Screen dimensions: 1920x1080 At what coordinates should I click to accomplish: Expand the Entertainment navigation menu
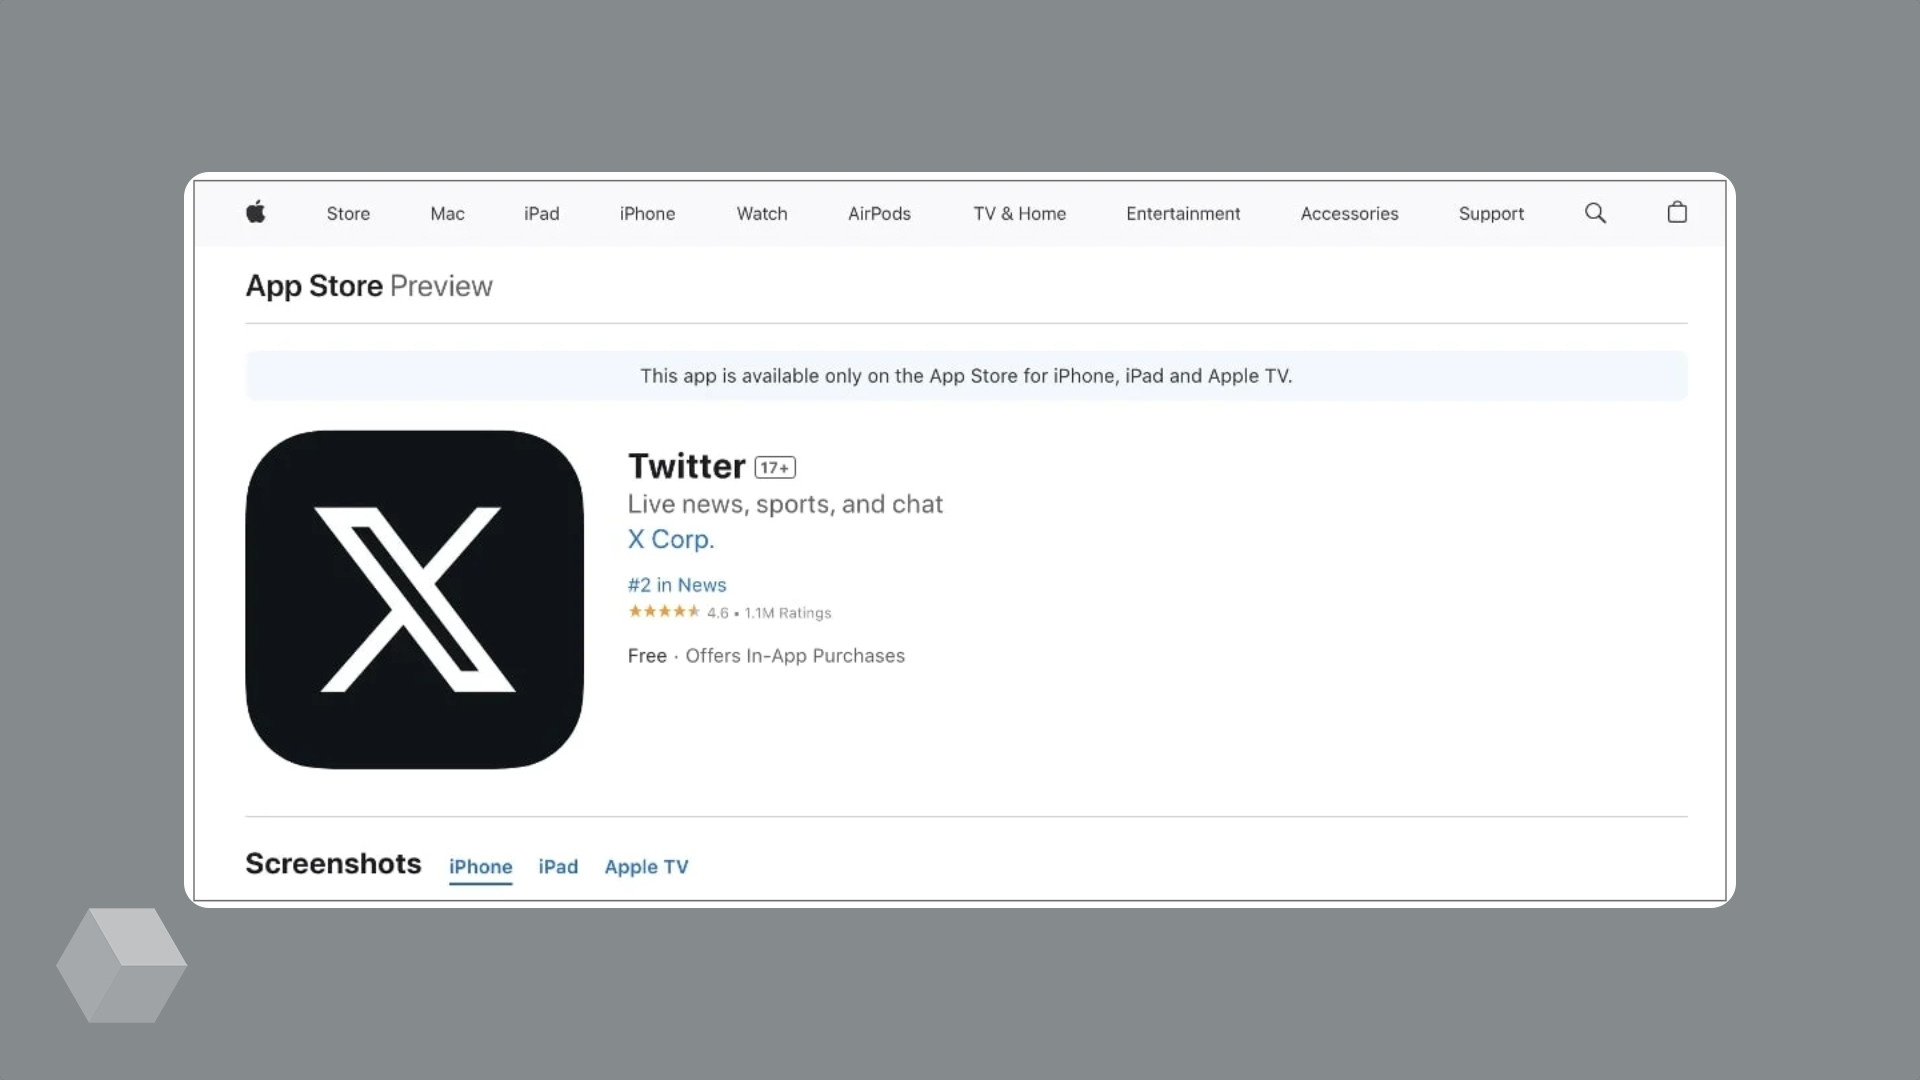tap(1183, 214)
